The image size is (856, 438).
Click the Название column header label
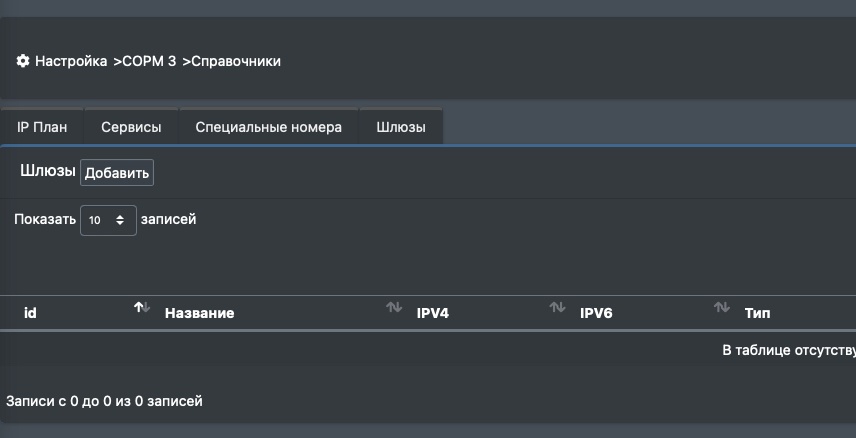click(199, 313)
